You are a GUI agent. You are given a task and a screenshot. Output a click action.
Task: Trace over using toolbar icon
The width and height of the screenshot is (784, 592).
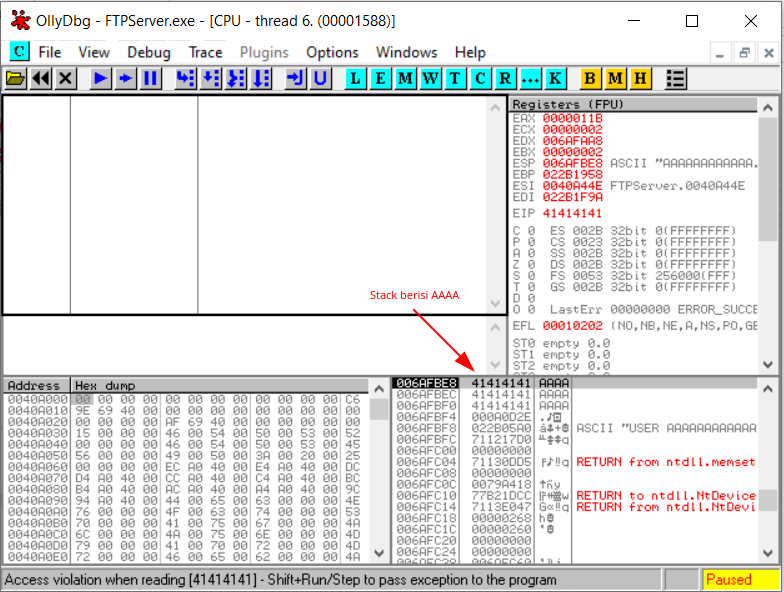[x=260, y=78]
